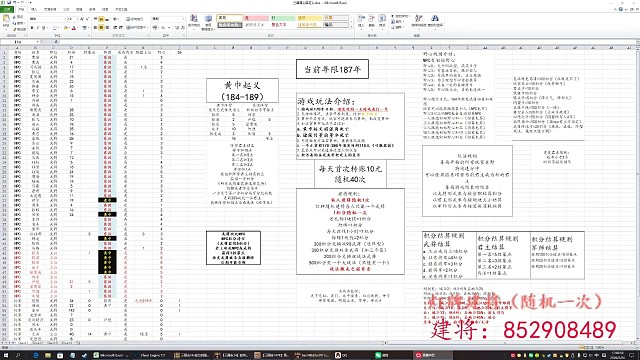
Task: Toggle top vertical alignment
Action: pos(96,19)
